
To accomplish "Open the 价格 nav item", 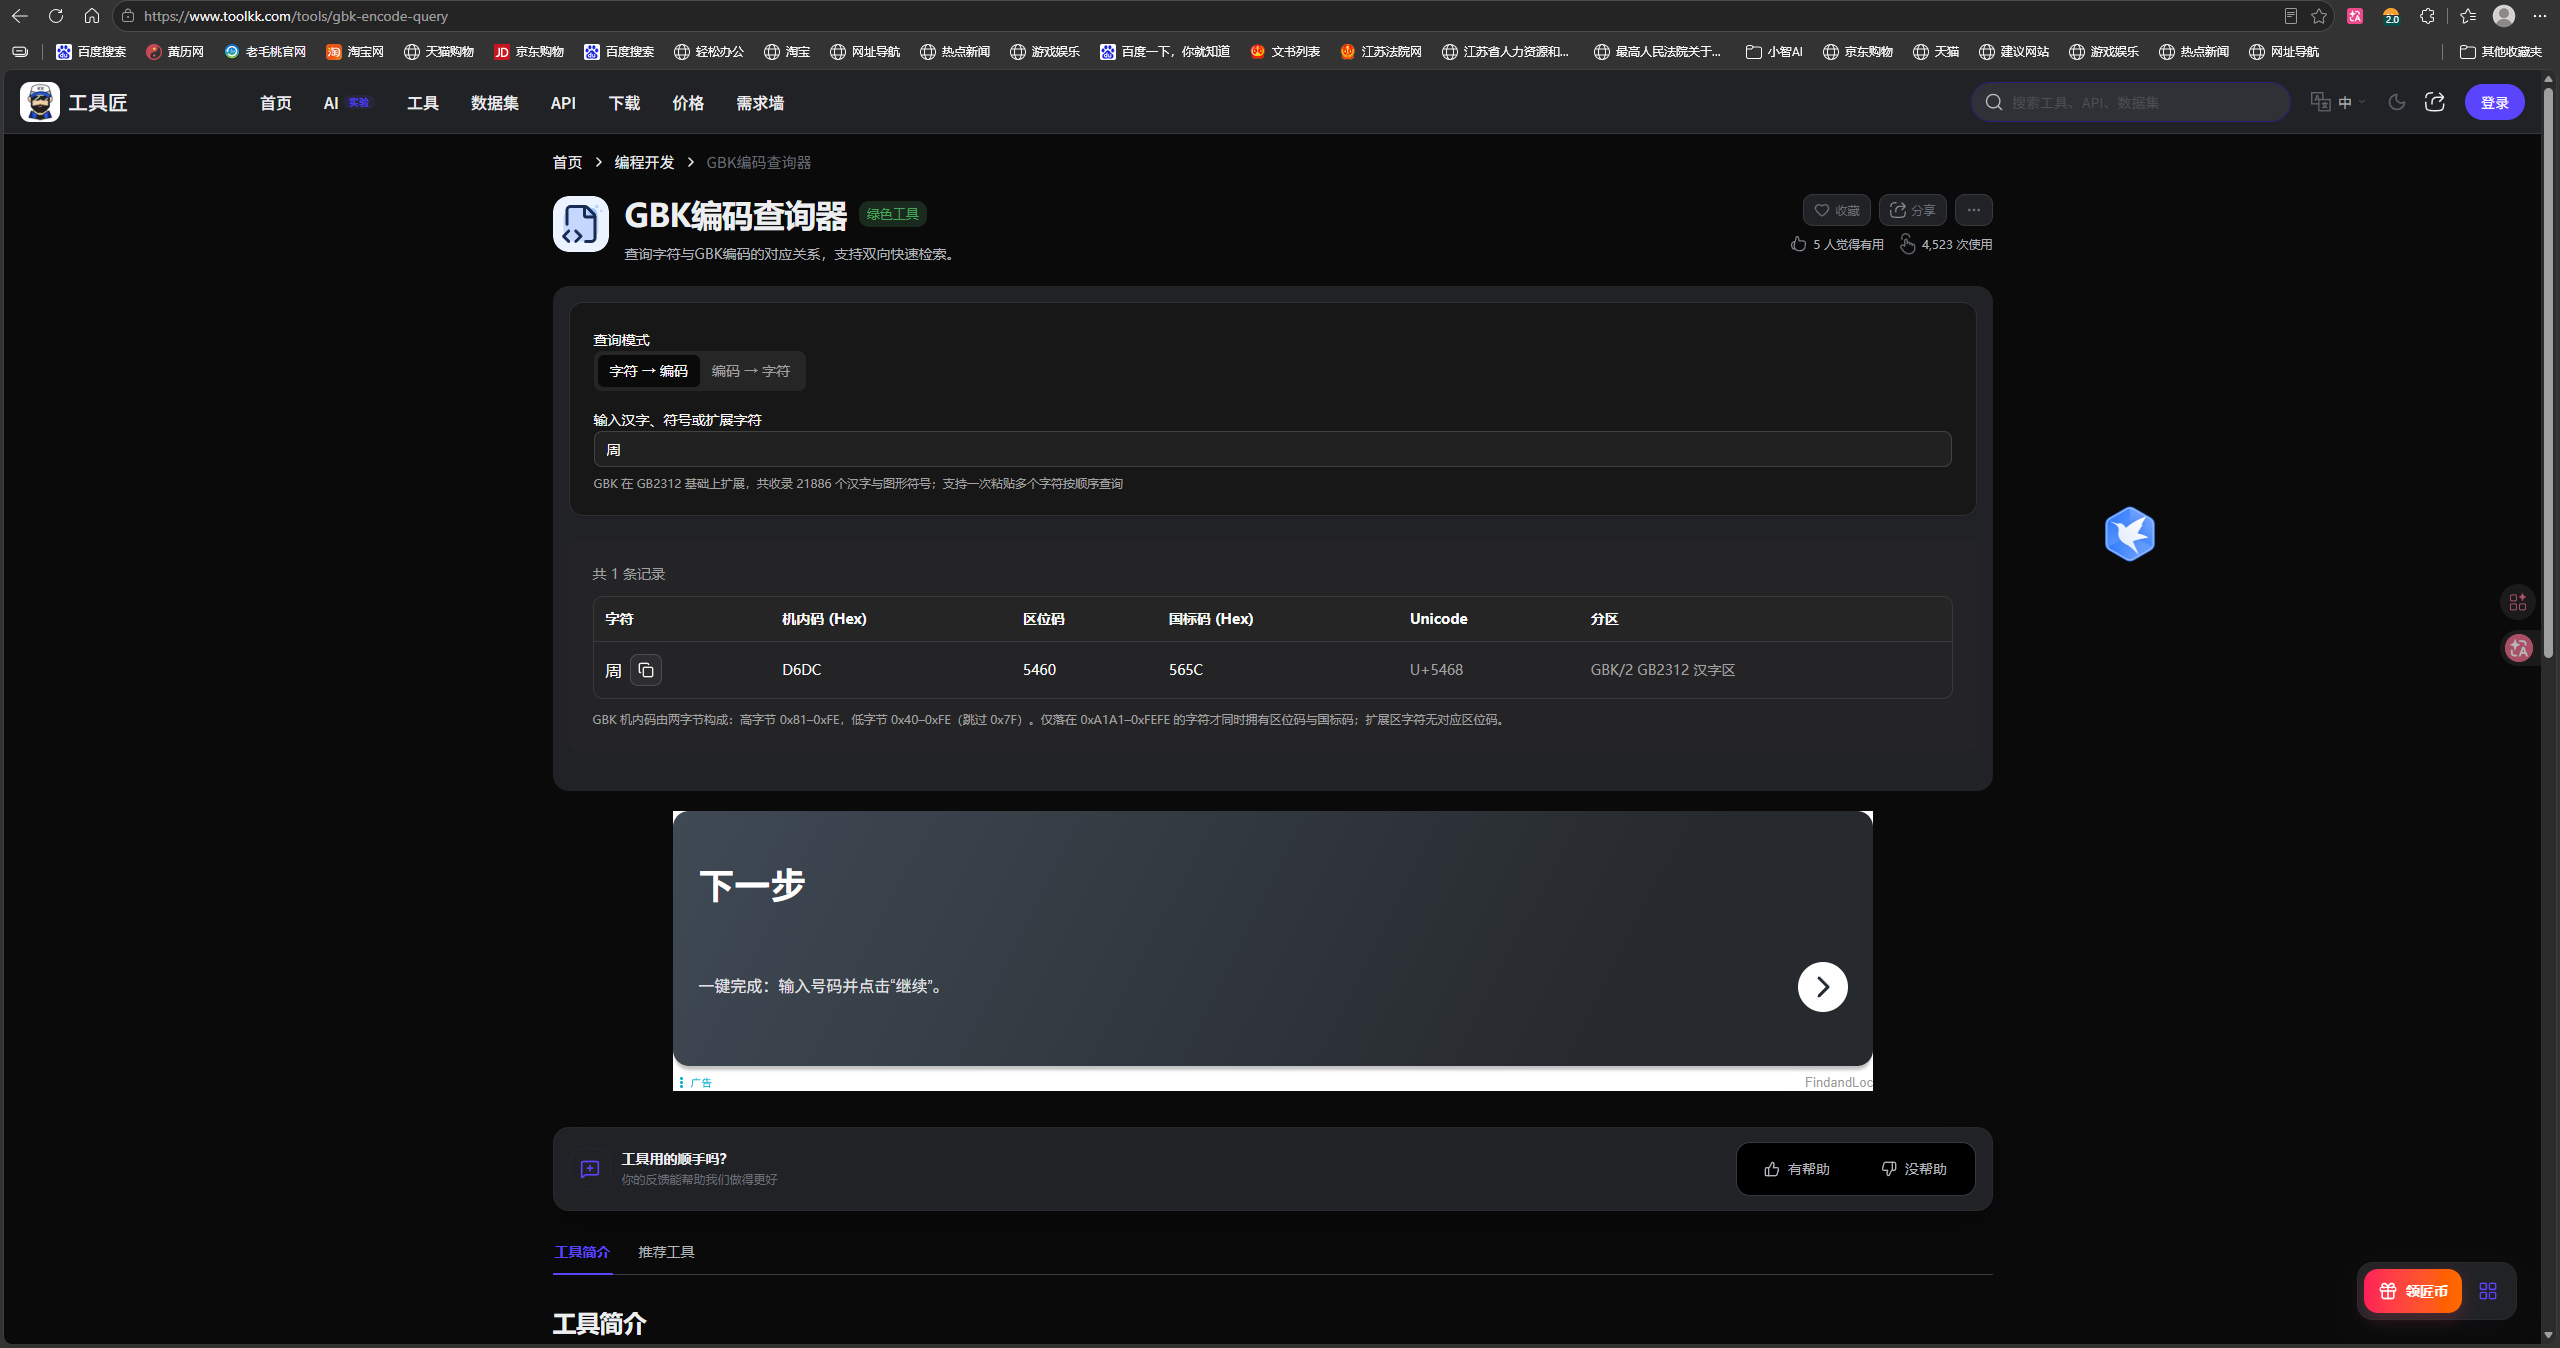I will tap(688, 103).
